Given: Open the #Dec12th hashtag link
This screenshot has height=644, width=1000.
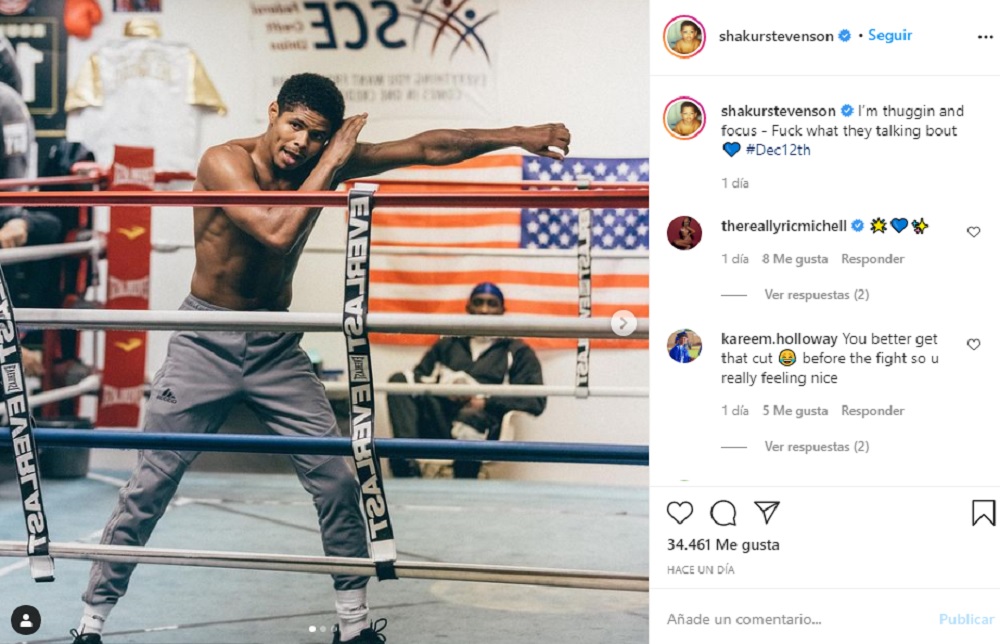Looking at the screenshot, I should tap(777, 150).
